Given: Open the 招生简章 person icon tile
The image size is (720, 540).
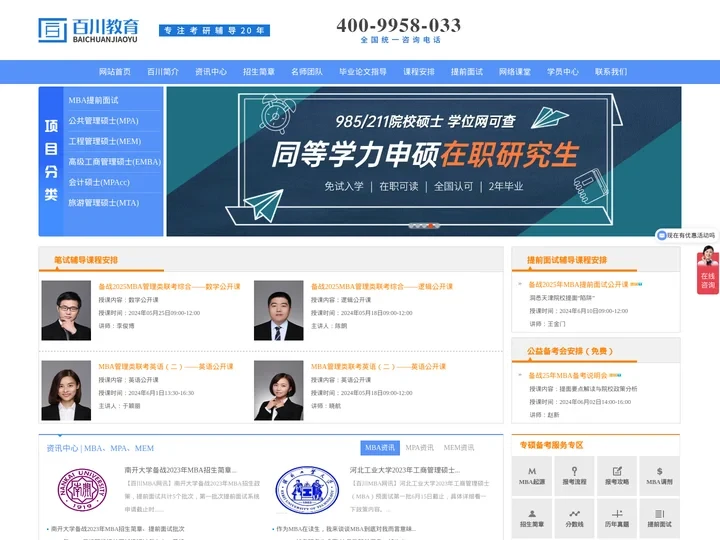Looking at the screenshot, I should pyautogui.click(x=532, y=518).
